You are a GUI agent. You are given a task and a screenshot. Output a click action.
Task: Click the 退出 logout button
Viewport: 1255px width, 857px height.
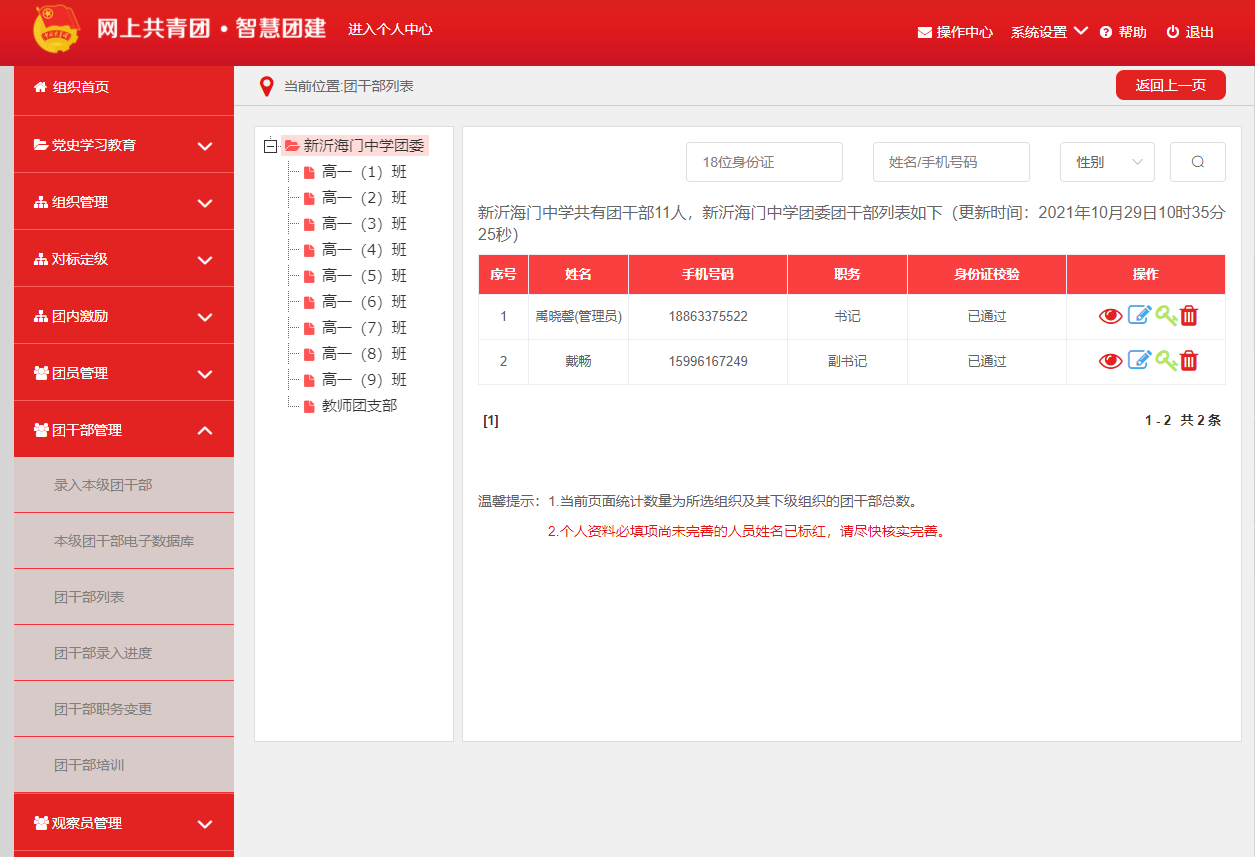(x=1190, y=32)
